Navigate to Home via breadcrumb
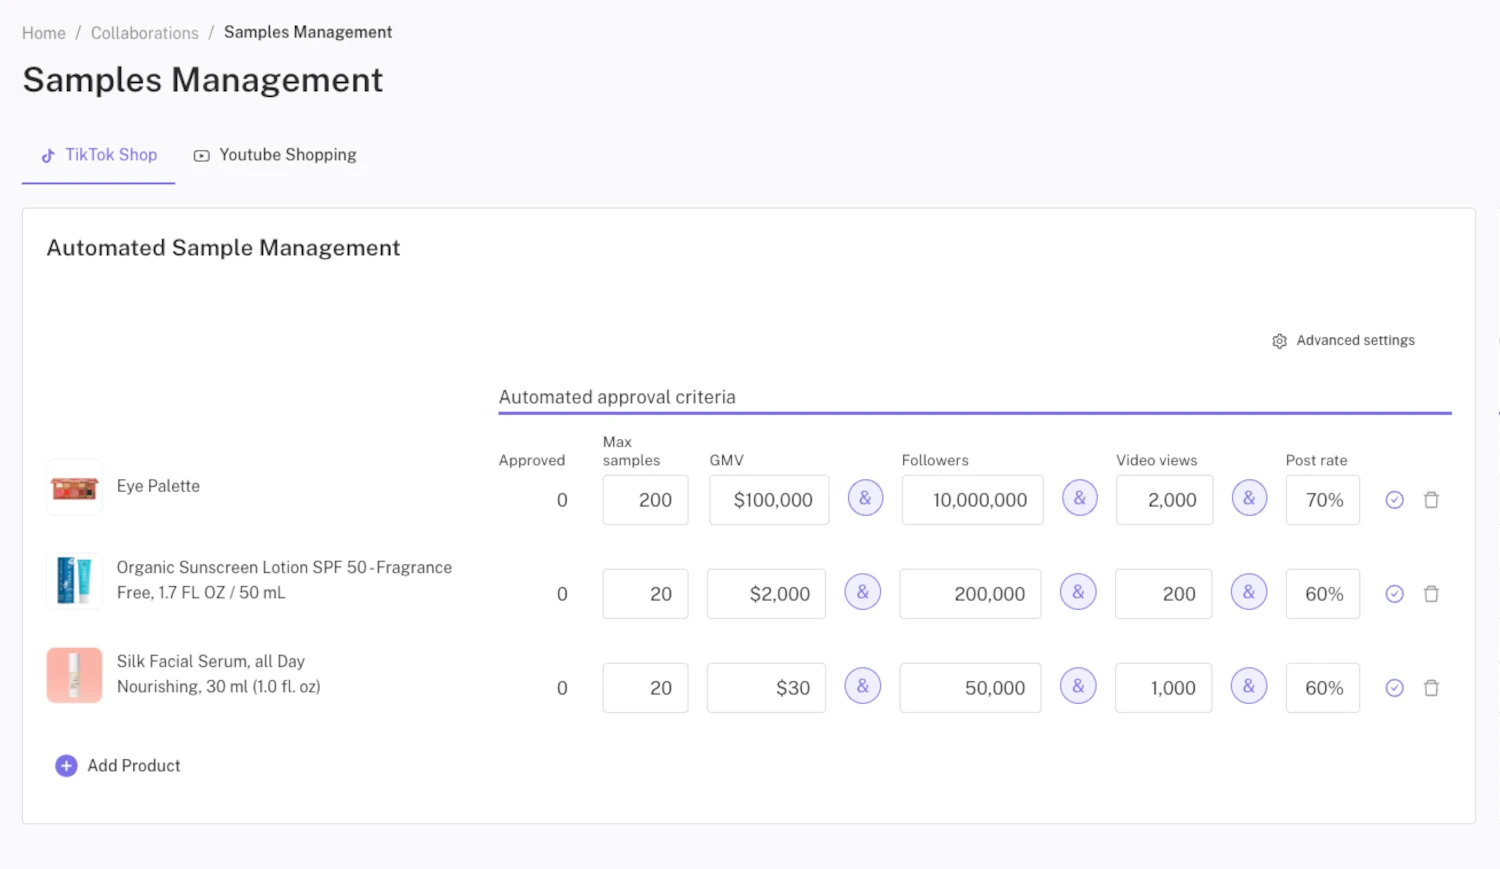Viewport: 1500px width, 869px height. click(x=44, y=33)
